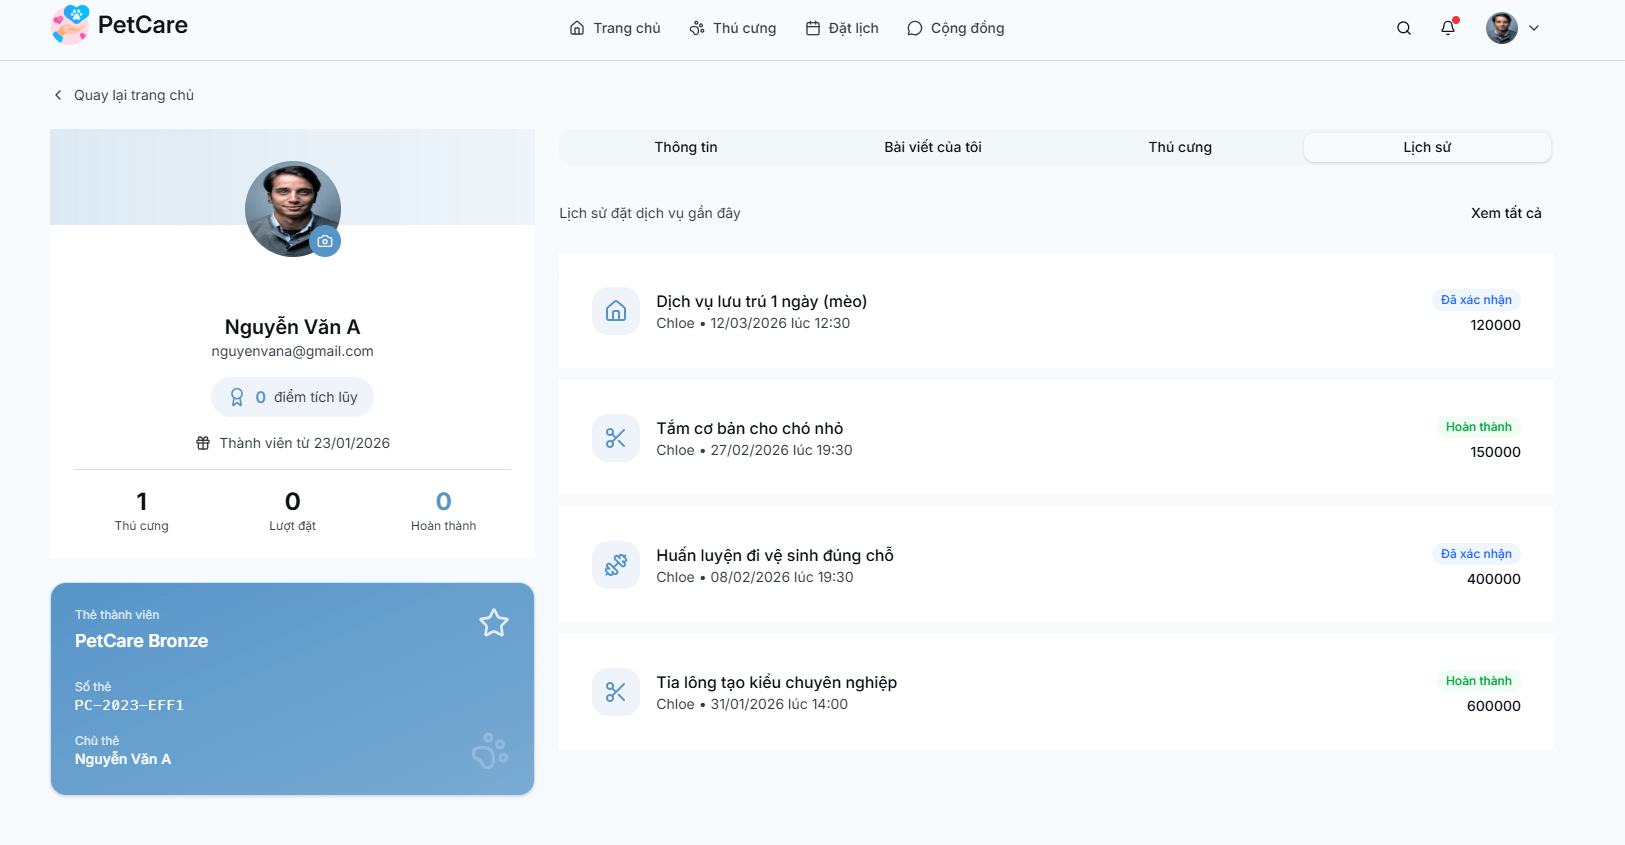Click the Thú cưng count stat
Viewport: 1625px width, 845px height.
point(141,511)
